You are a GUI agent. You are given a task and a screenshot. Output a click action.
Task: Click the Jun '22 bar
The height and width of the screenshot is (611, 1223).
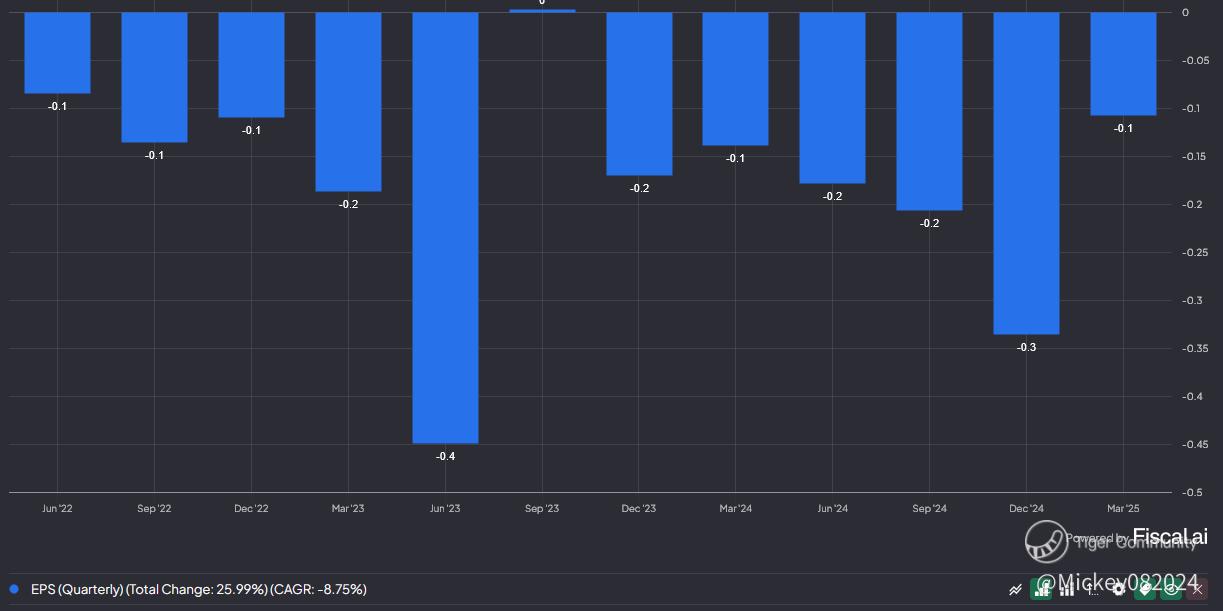click(x=57, y=53)
